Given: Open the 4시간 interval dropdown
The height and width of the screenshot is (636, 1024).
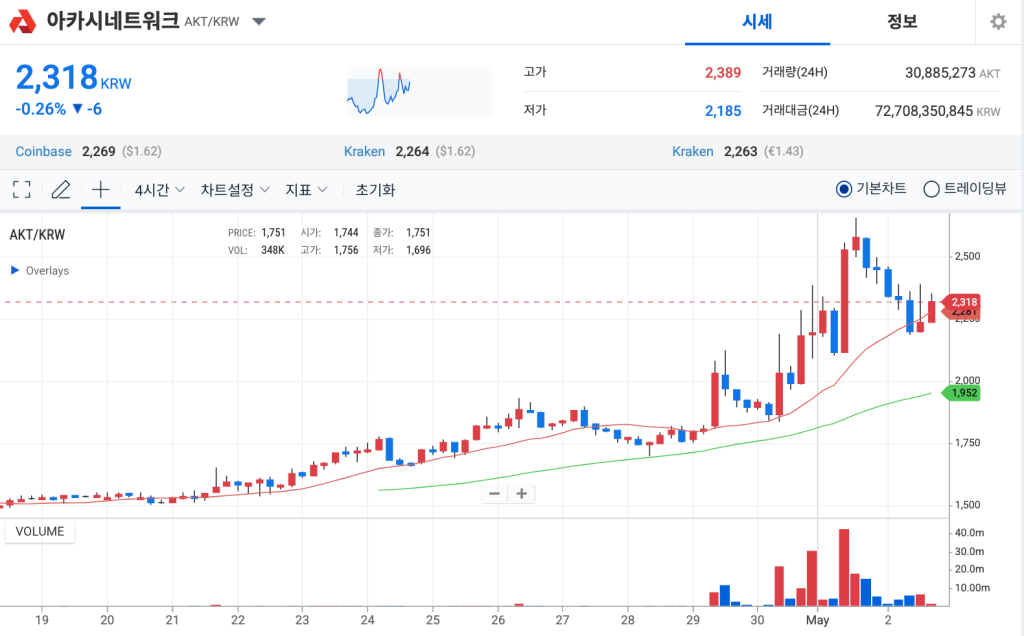Looking at the screenshot, I should pyautogui.click(x=159, y=190).
